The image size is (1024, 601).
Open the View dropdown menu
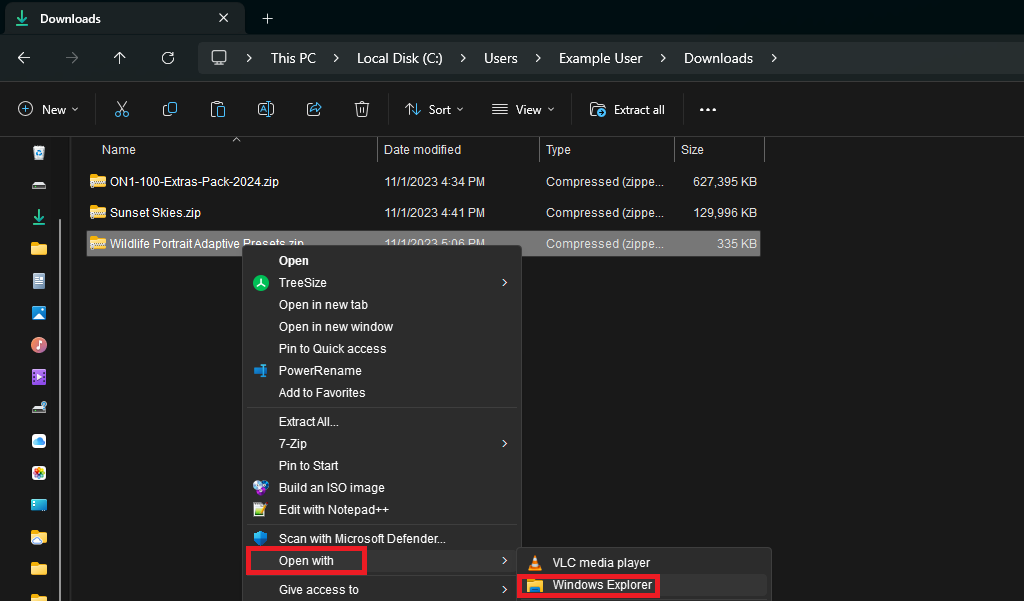point(523,110)
